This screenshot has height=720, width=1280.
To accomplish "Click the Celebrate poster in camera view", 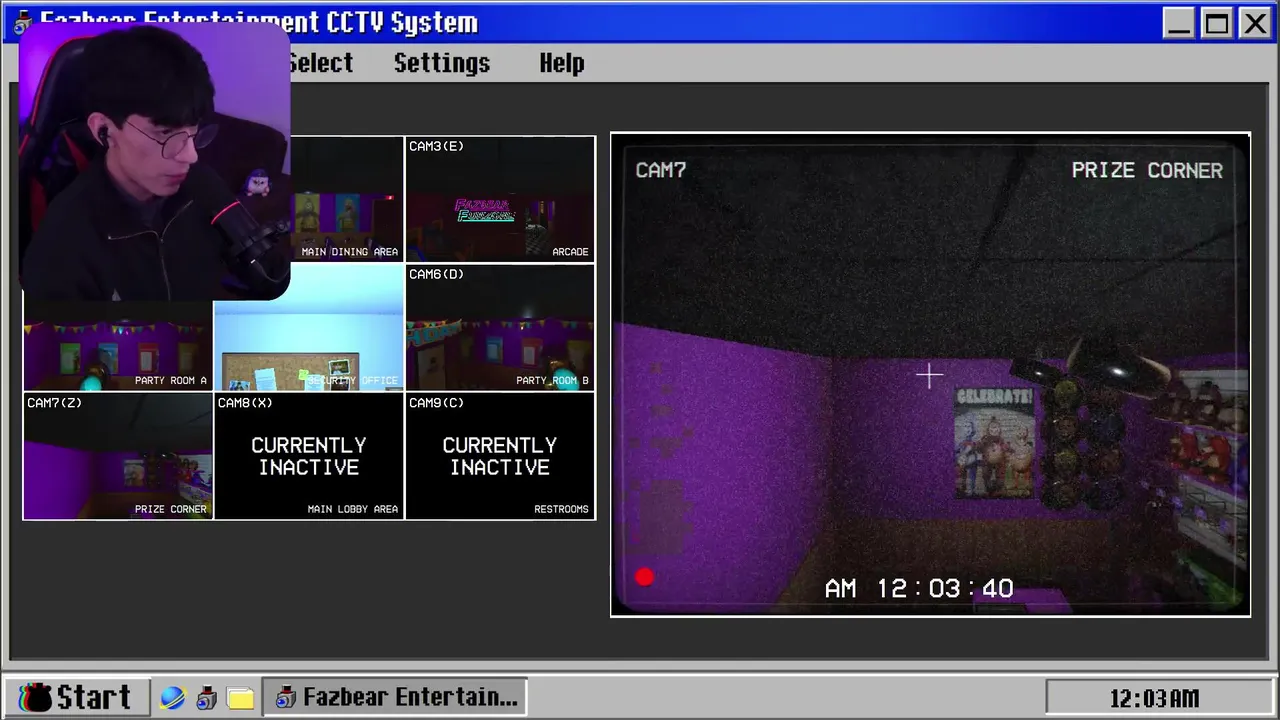I will [x=994, y=442].
